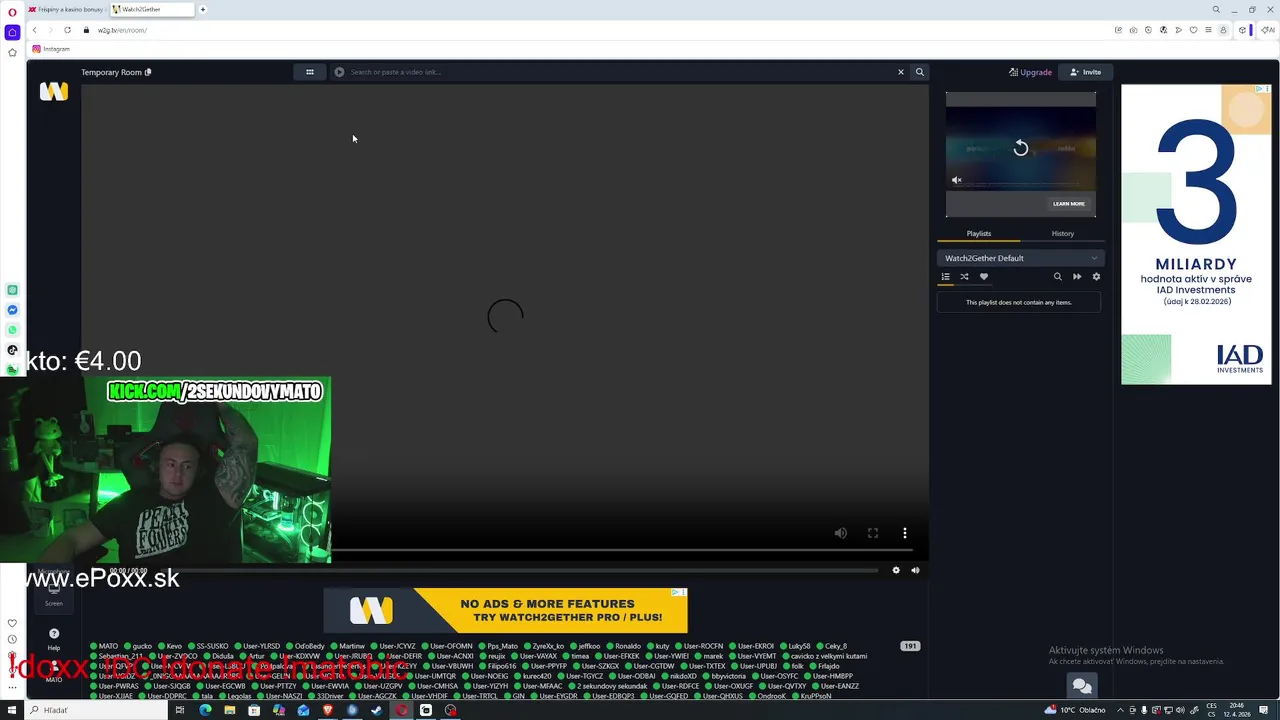Go back in the browser
1280x720 pixels.
[34, 30]
